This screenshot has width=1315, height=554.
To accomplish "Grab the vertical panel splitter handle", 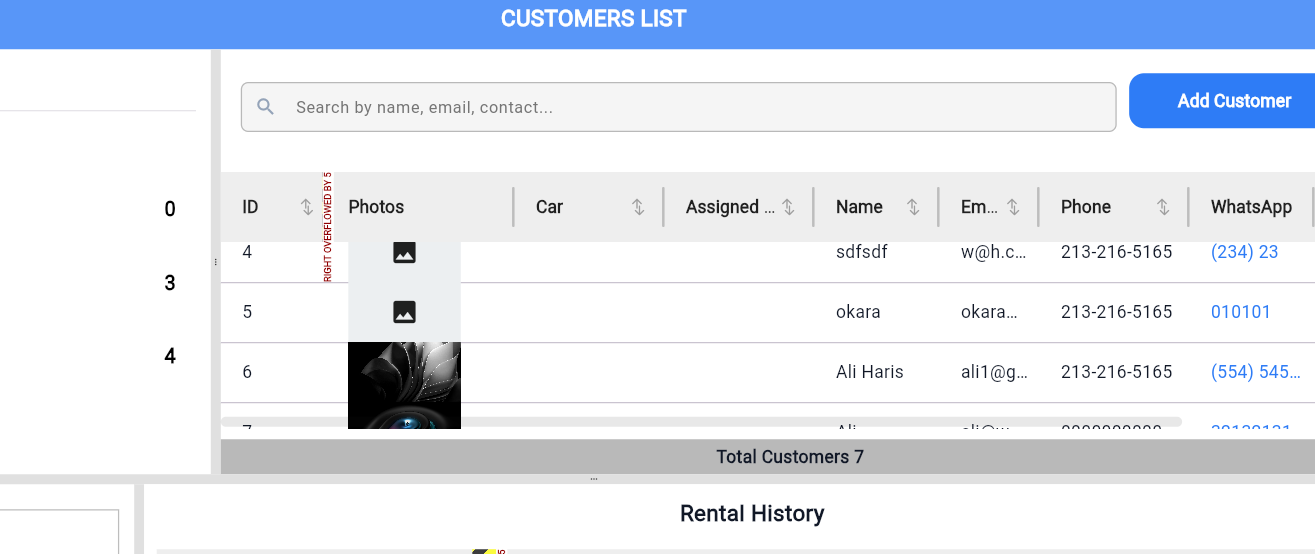I will [x=215, y=262].
